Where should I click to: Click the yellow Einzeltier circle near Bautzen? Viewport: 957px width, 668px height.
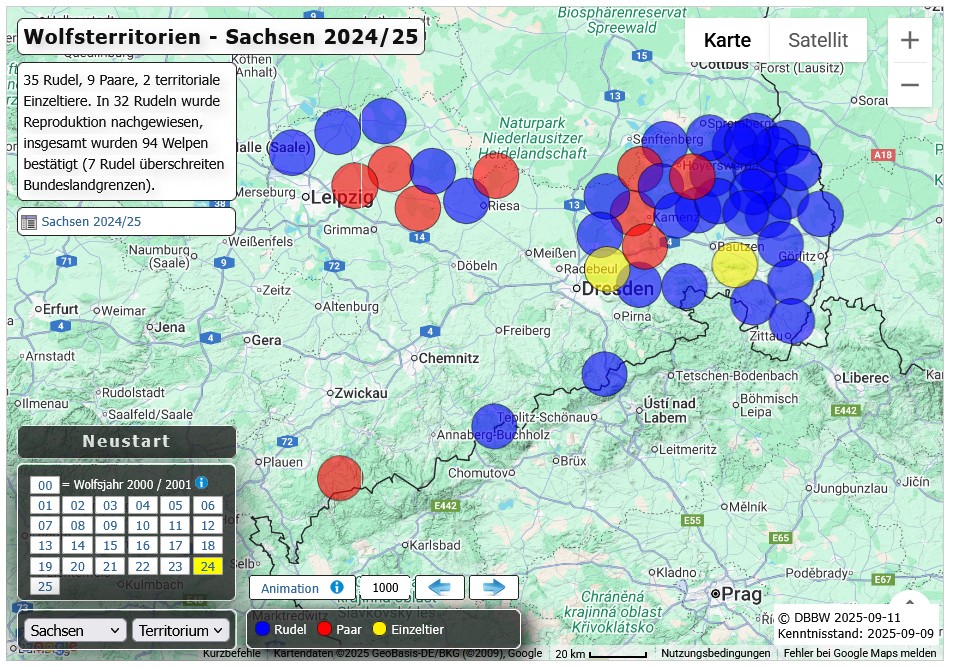[x=734, y=264]
